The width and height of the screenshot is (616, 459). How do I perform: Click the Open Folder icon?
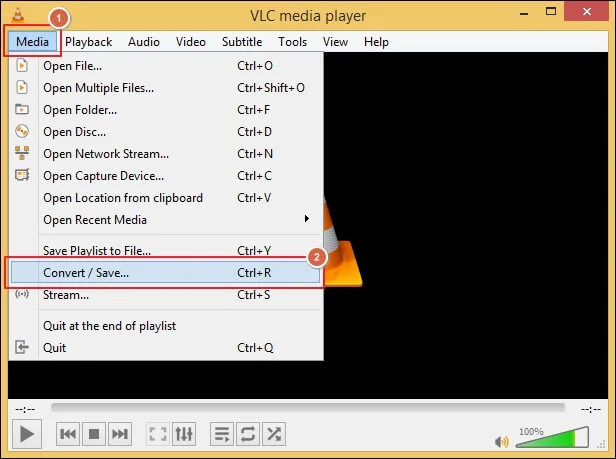[x=22, y=109]
